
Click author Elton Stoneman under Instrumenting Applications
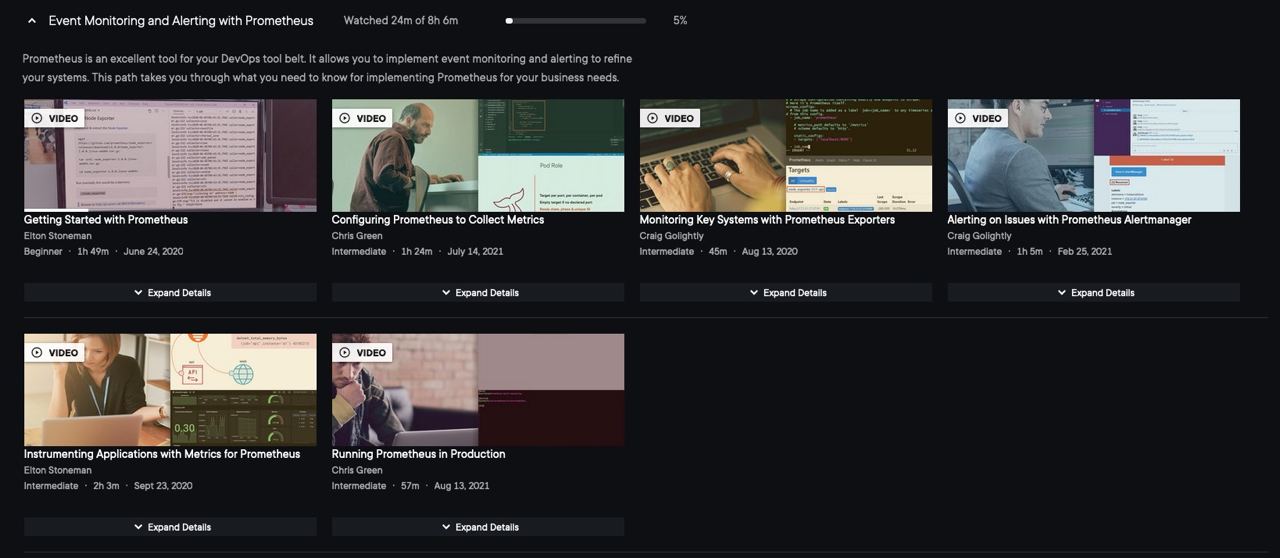click(58, 470)
